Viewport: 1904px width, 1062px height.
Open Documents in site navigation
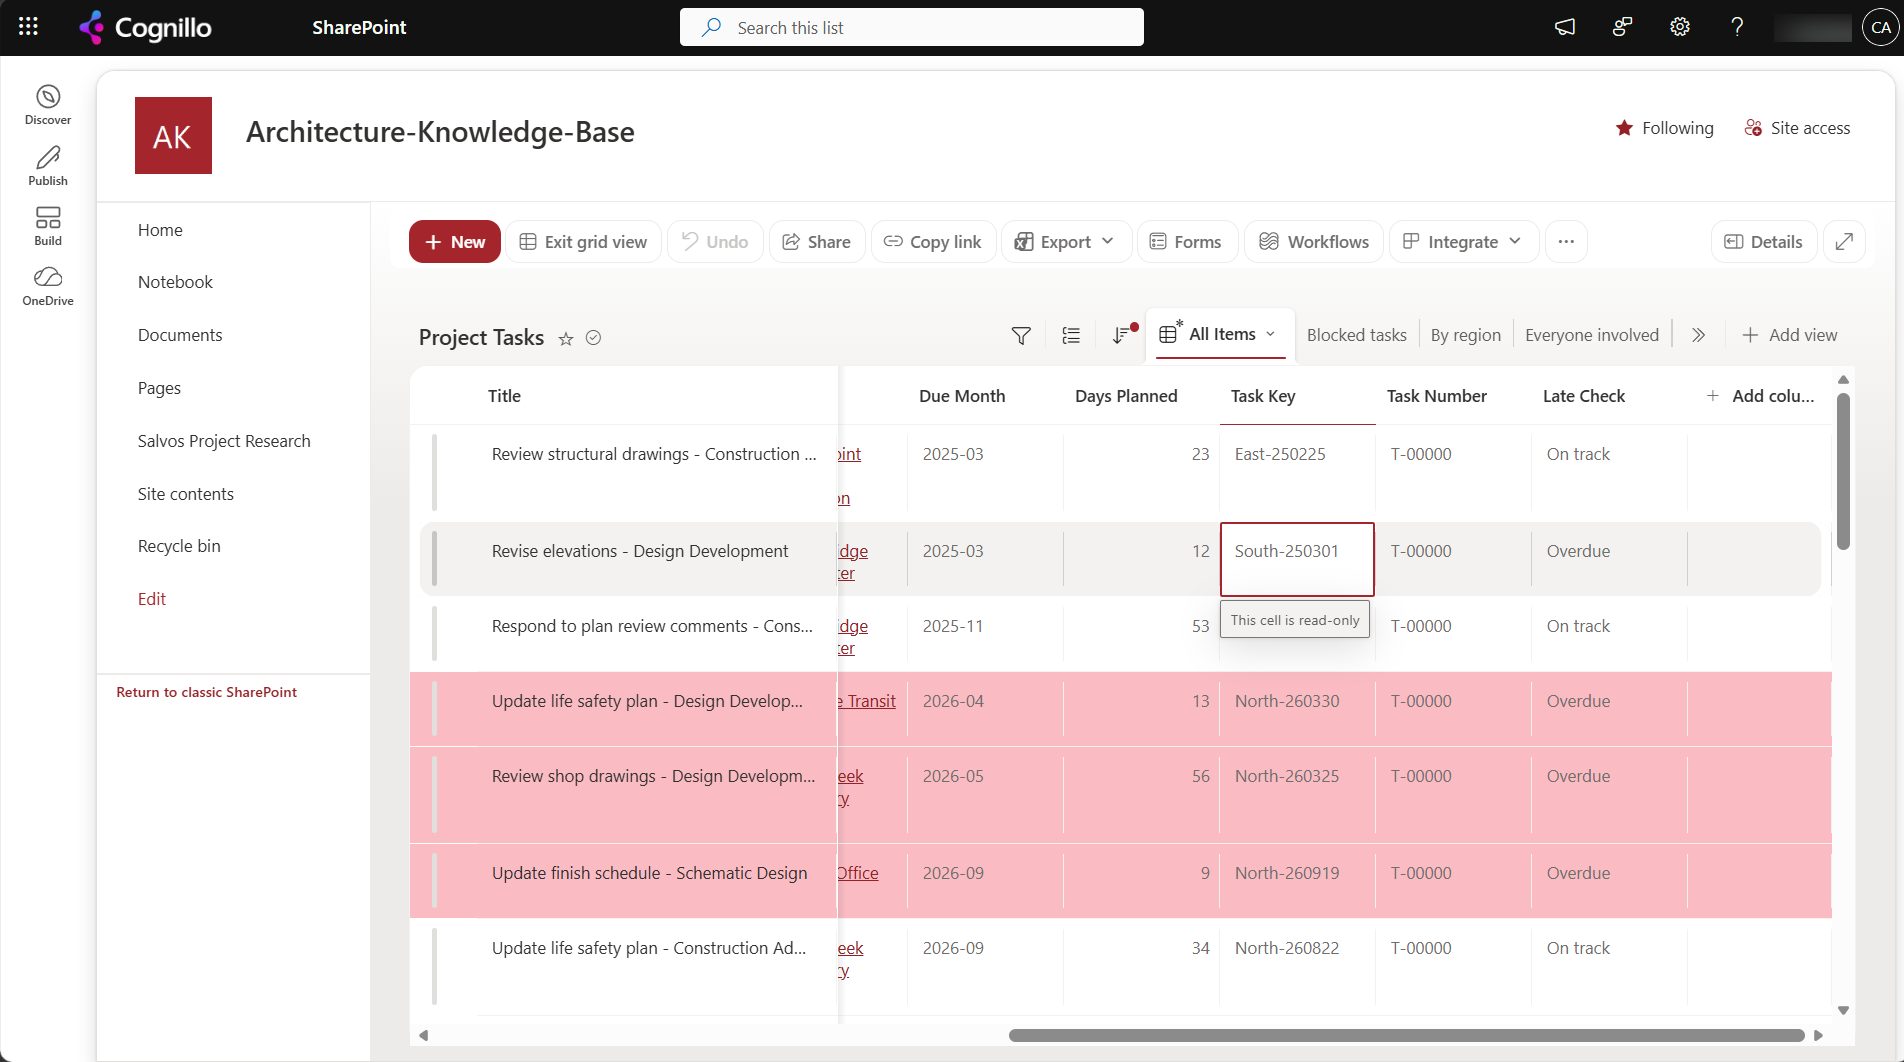click(x=180, y=335)
